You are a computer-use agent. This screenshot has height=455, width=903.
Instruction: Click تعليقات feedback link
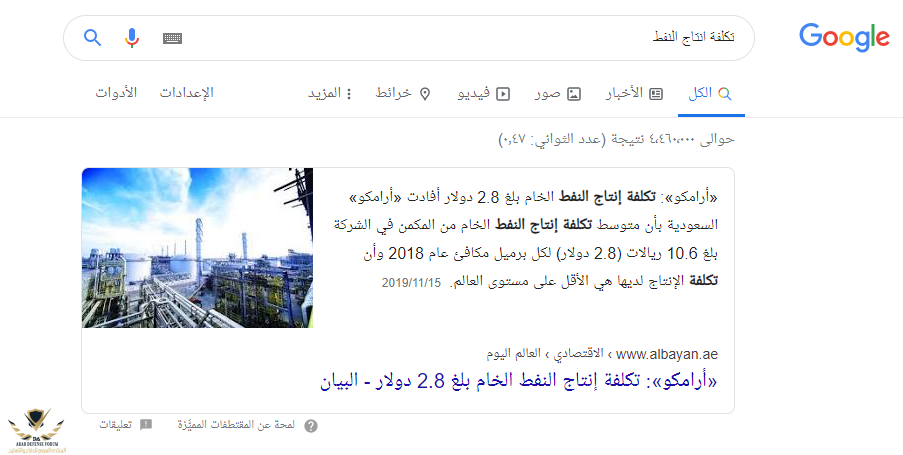pos(116,425)
